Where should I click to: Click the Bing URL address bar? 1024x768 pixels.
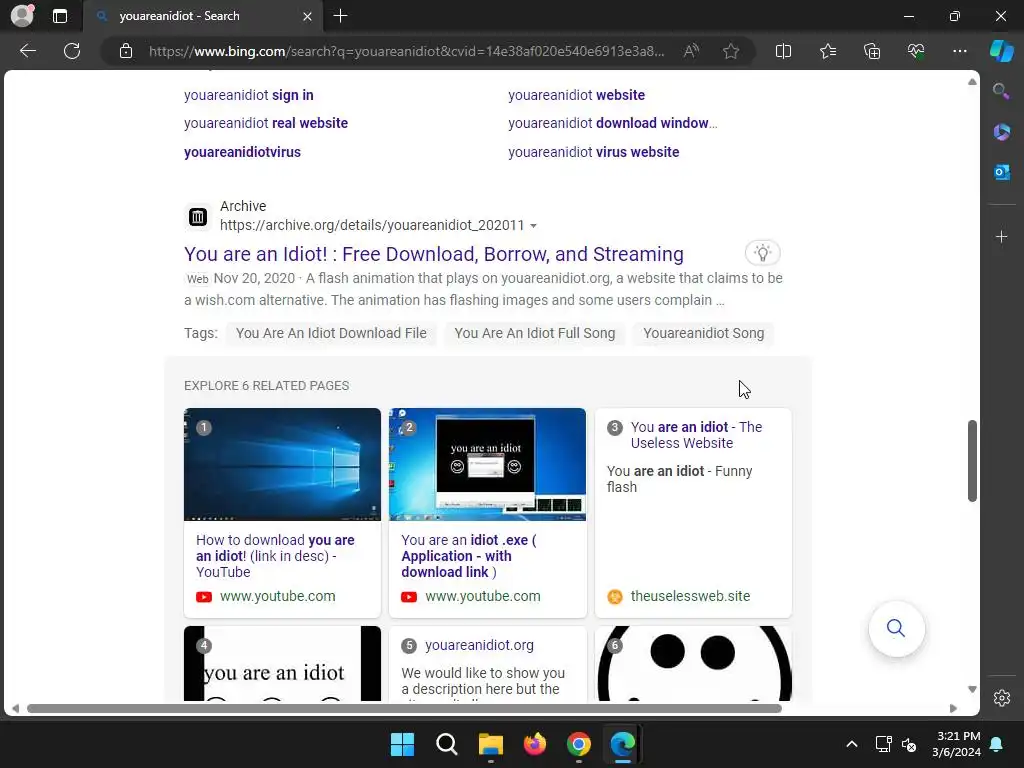406,51
